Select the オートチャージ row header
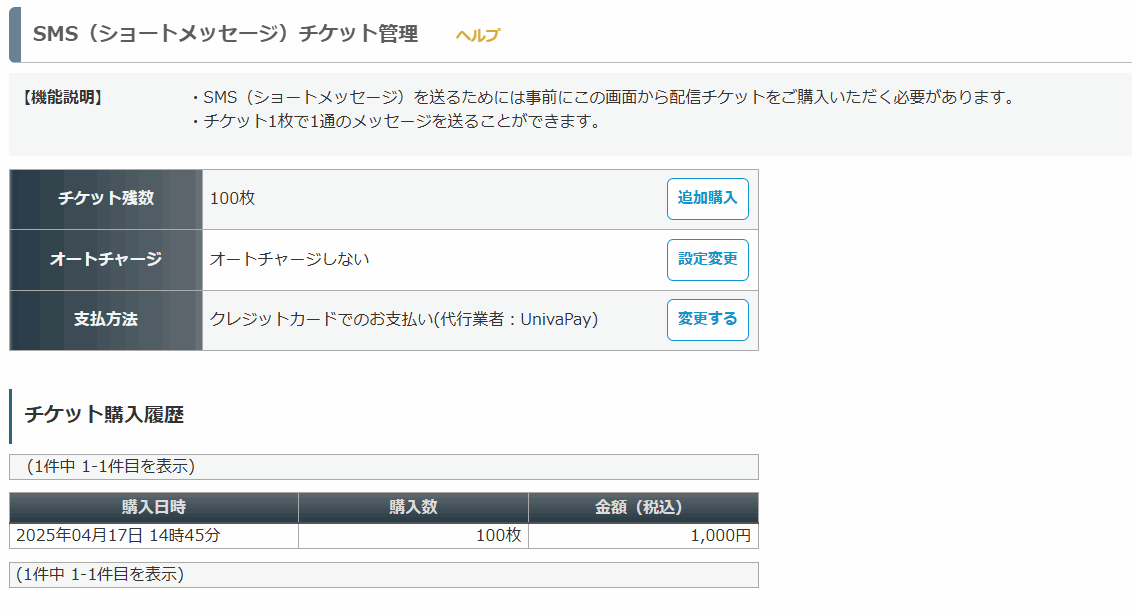The image size is (1132, 614). (x=106, y=260)
